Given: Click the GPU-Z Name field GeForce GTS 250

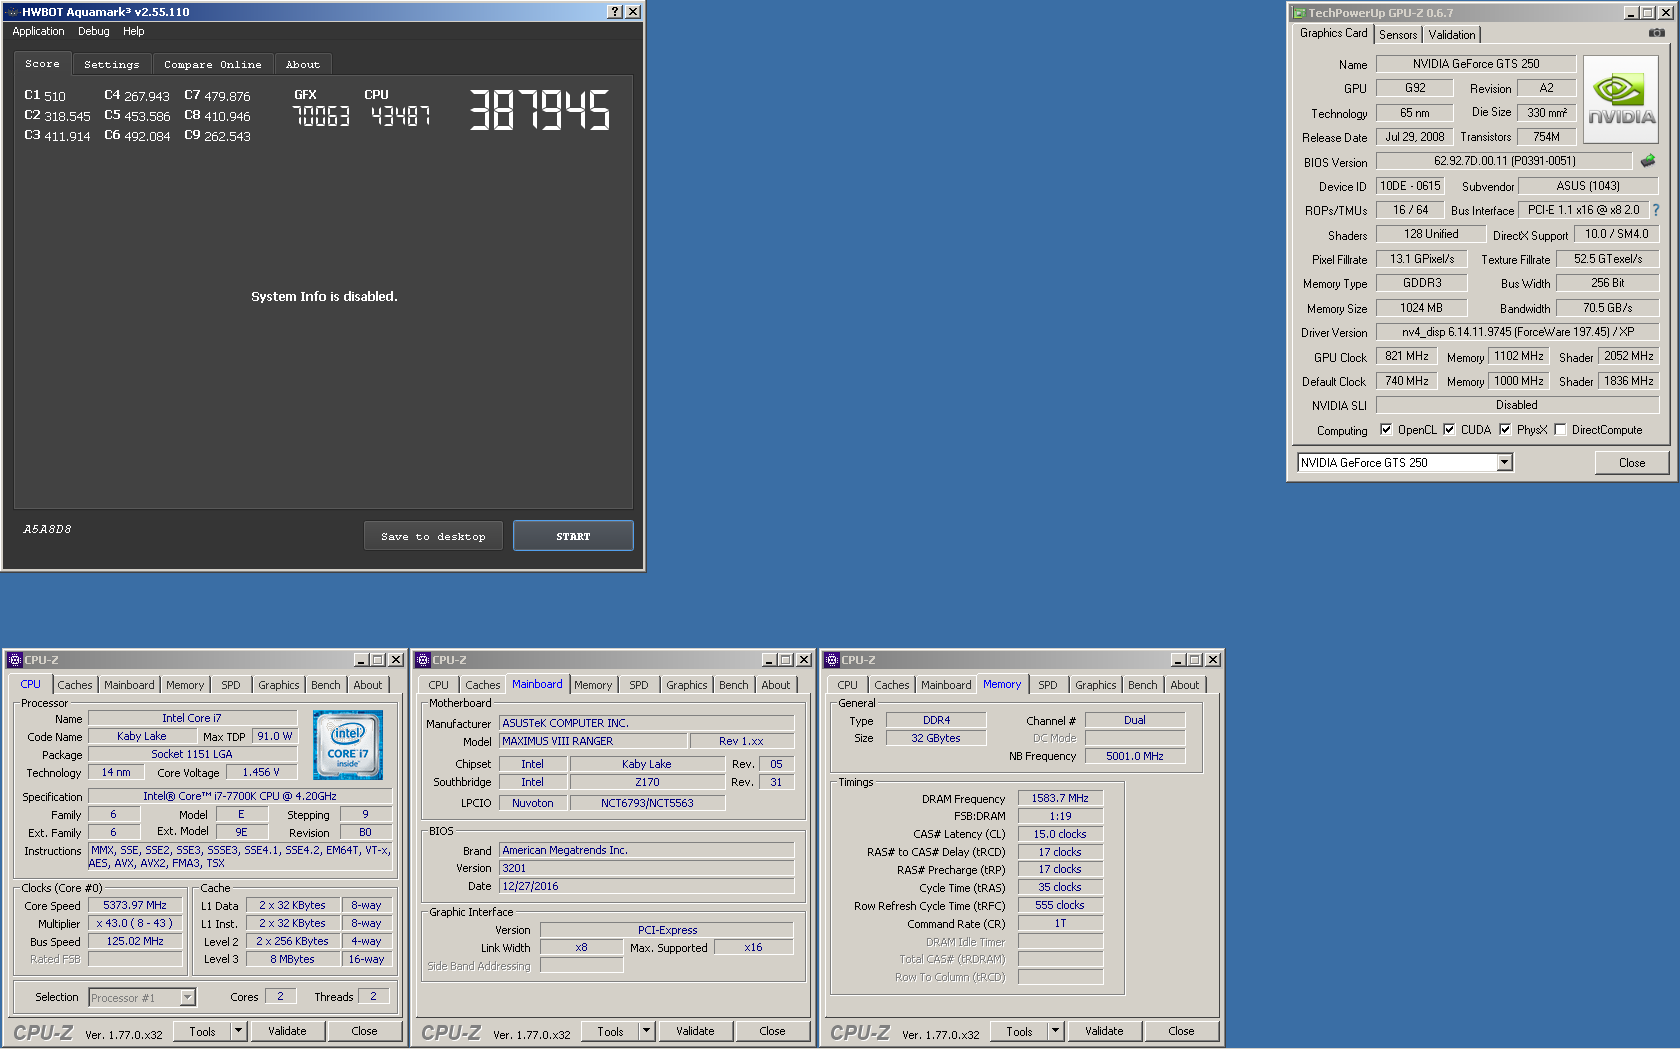Looking at the screenshot, I should pos(1476,64).
